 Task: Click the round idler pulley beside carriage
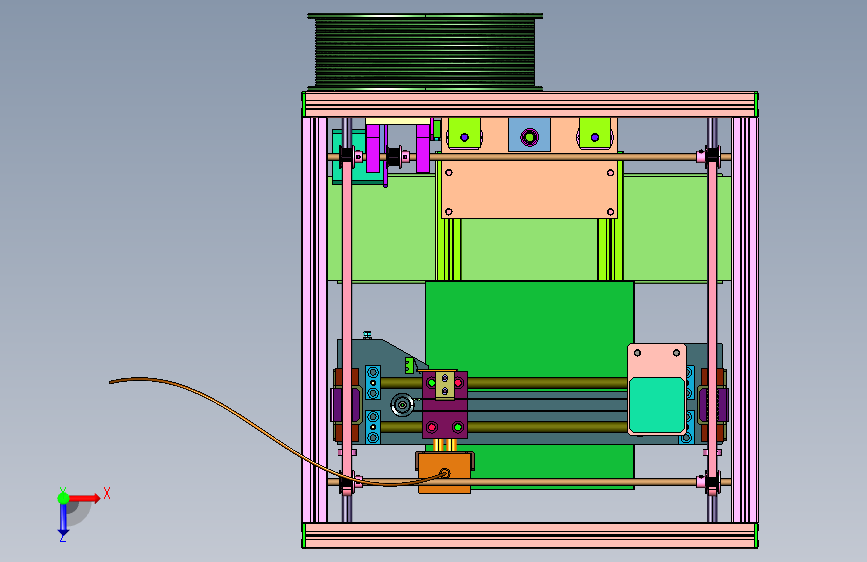pos(403,405)
